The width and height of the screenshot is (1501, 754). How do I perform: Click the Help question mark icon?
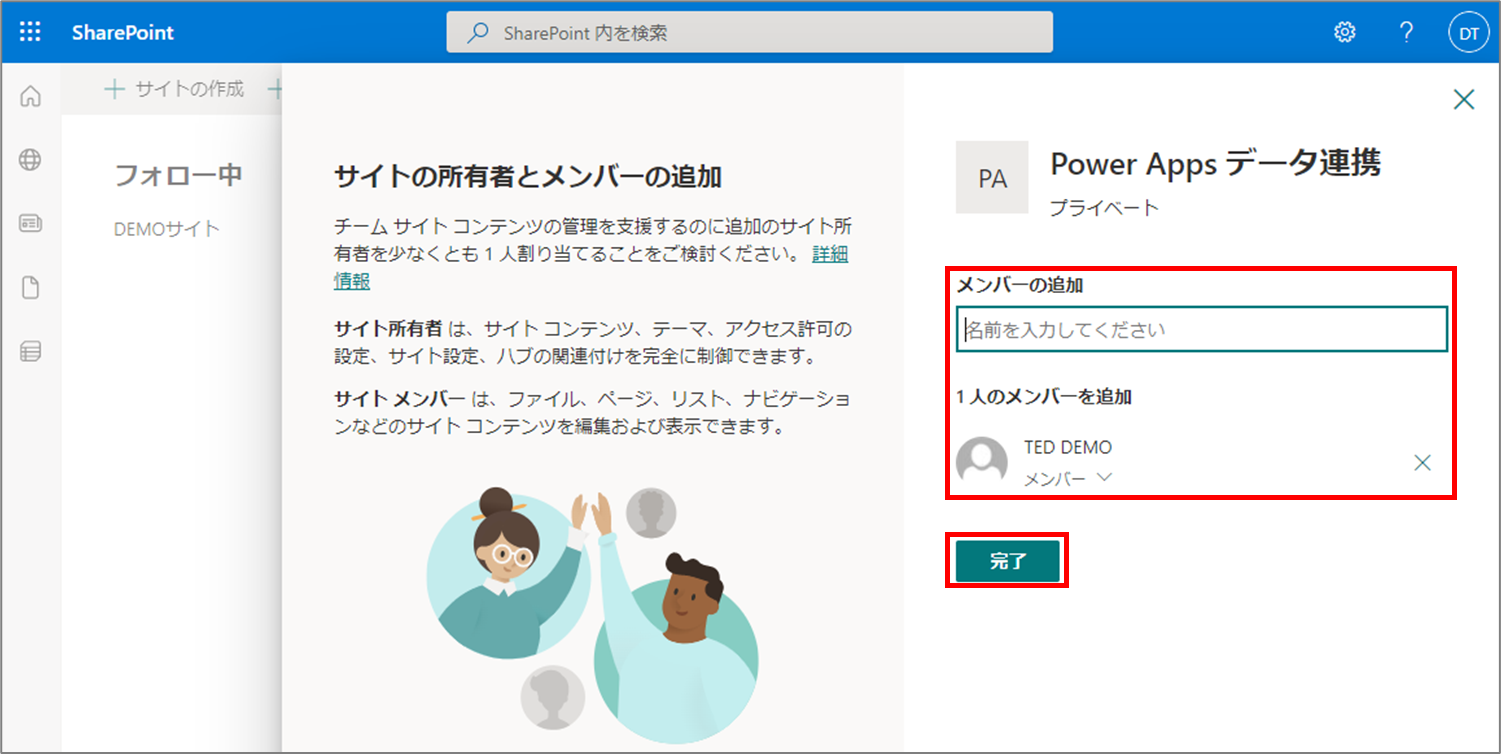pos(1406,32)
